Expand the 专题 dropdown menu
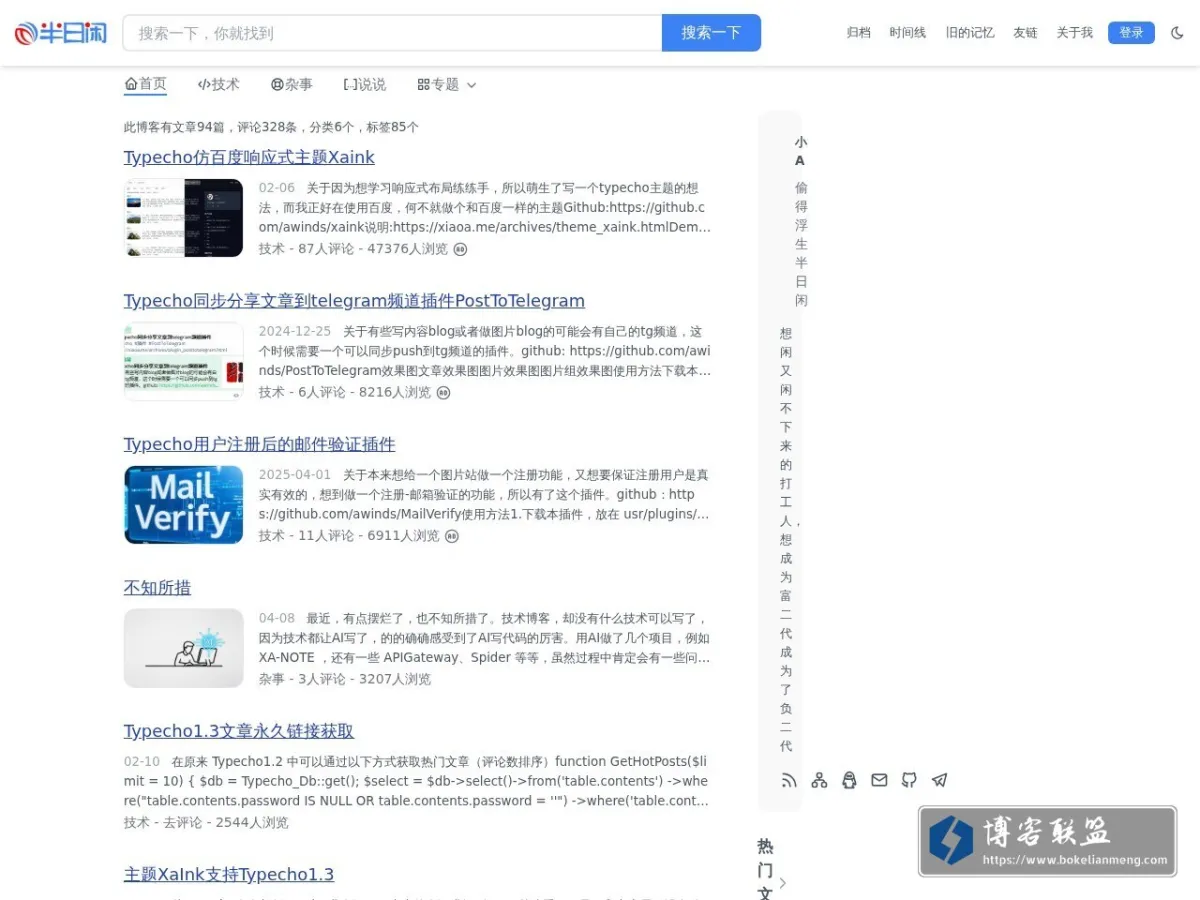This screenshot has height=900, width=1200. (446, 85)
